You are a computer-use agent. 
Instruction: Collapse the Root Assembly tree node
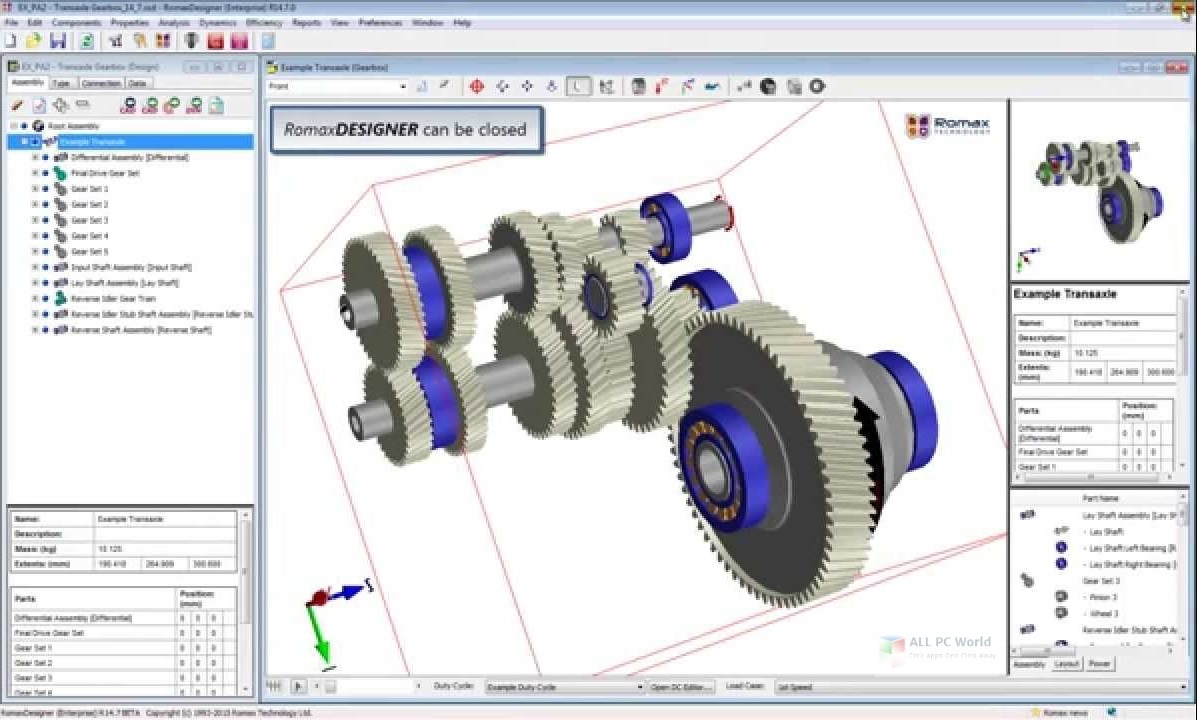click(14, 126)
